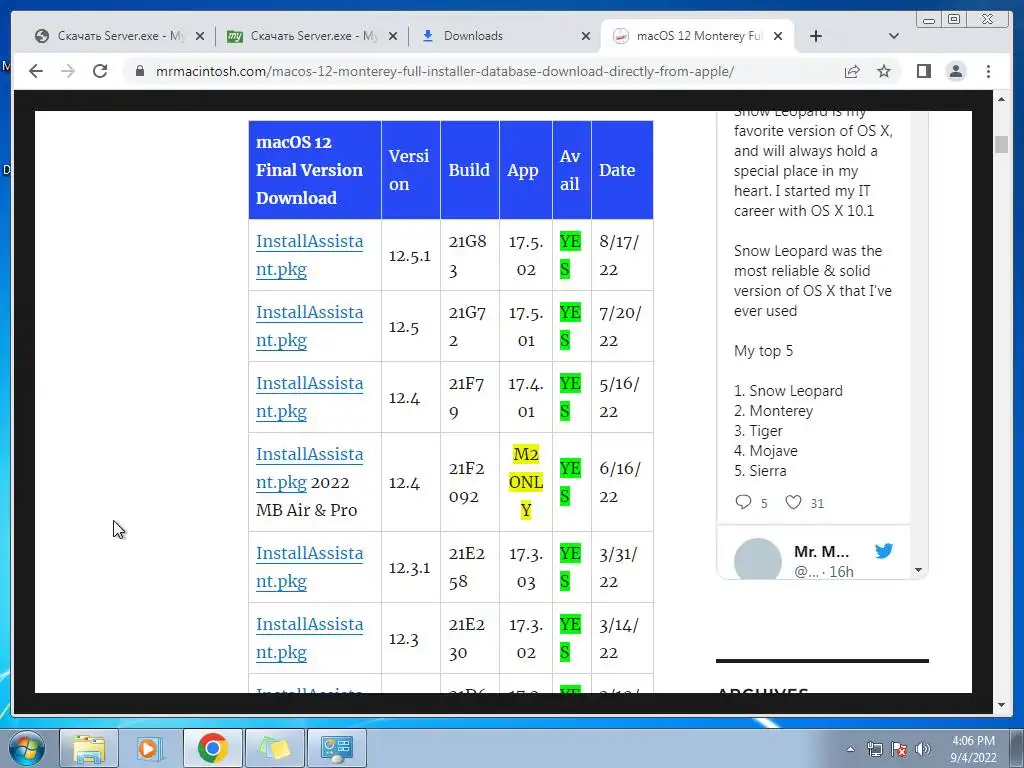Close the macOS 12 Monterey tab

[778, 36]
